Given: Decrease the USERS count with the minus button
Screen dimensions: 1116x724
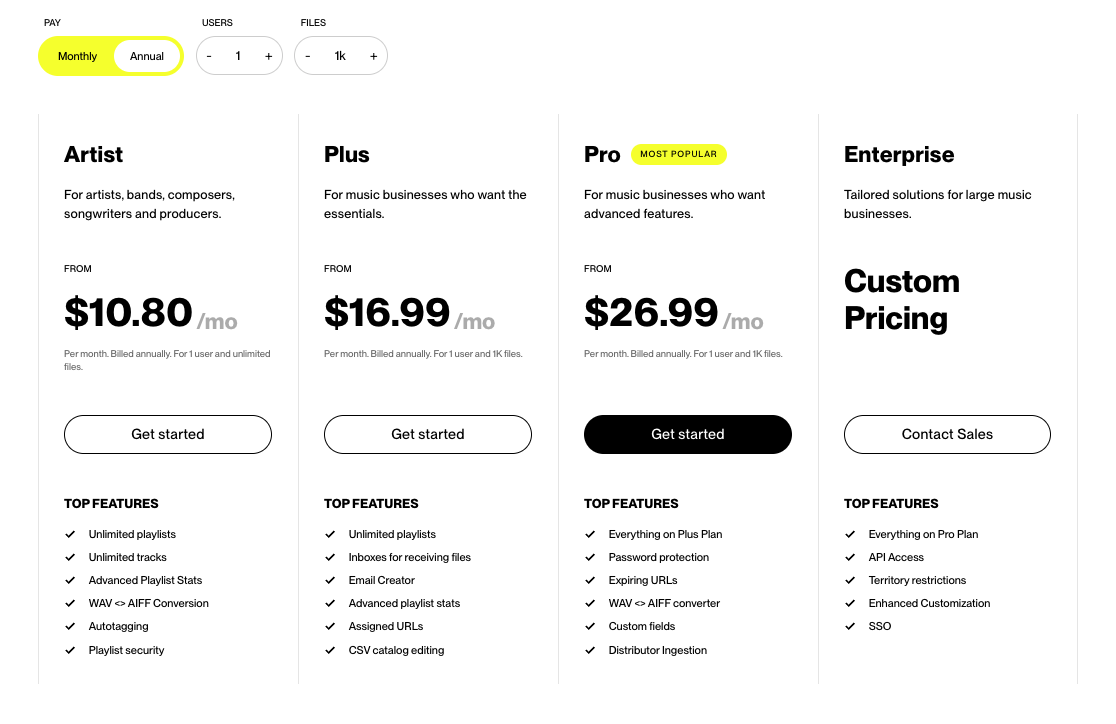Looking at the screenshot, I should point(209,56).
